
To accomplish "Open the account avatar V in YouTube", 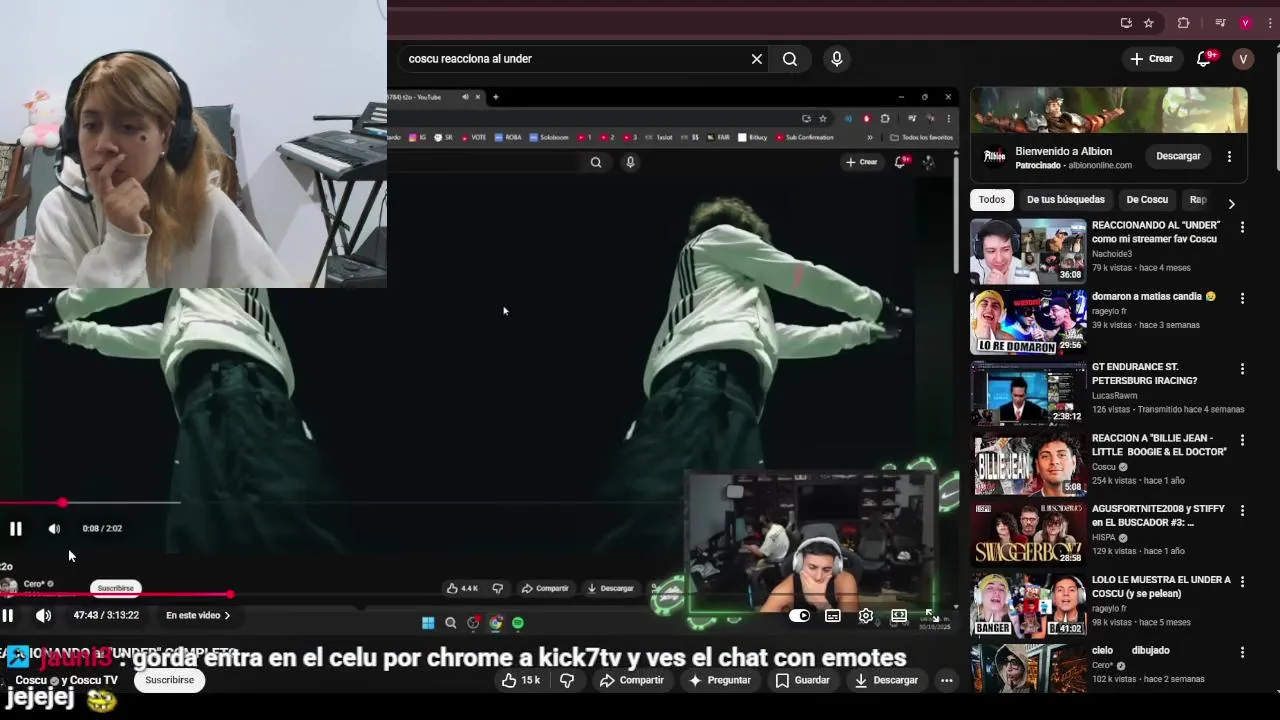I will tap(1243, 59).
